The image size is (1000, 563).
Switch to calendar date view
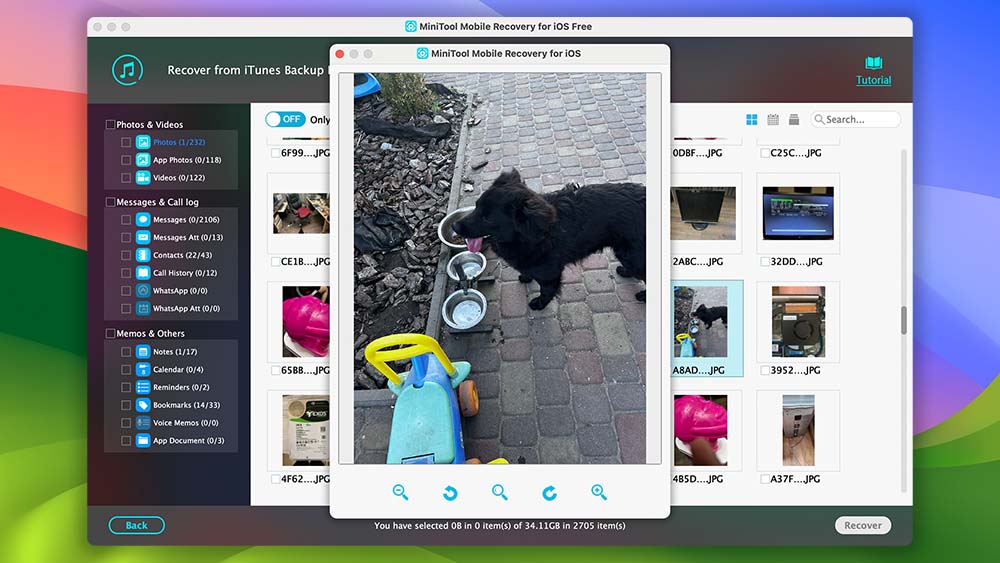[x=773, y=119]
